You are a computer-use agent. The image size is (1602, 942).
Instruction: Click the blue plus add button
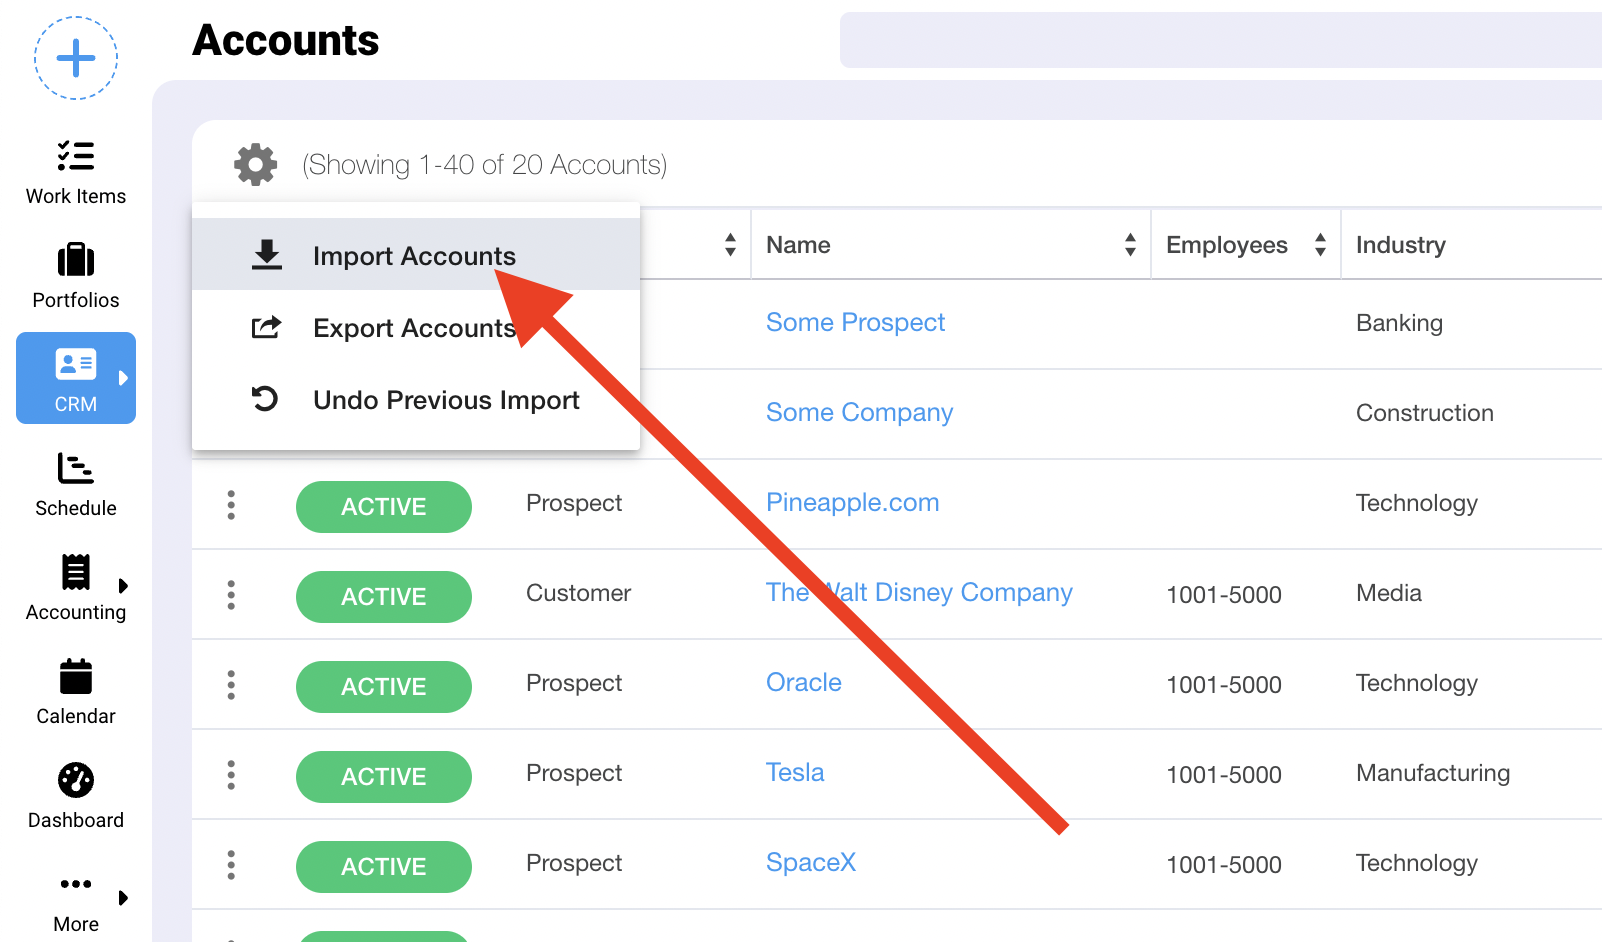point(76,58)
